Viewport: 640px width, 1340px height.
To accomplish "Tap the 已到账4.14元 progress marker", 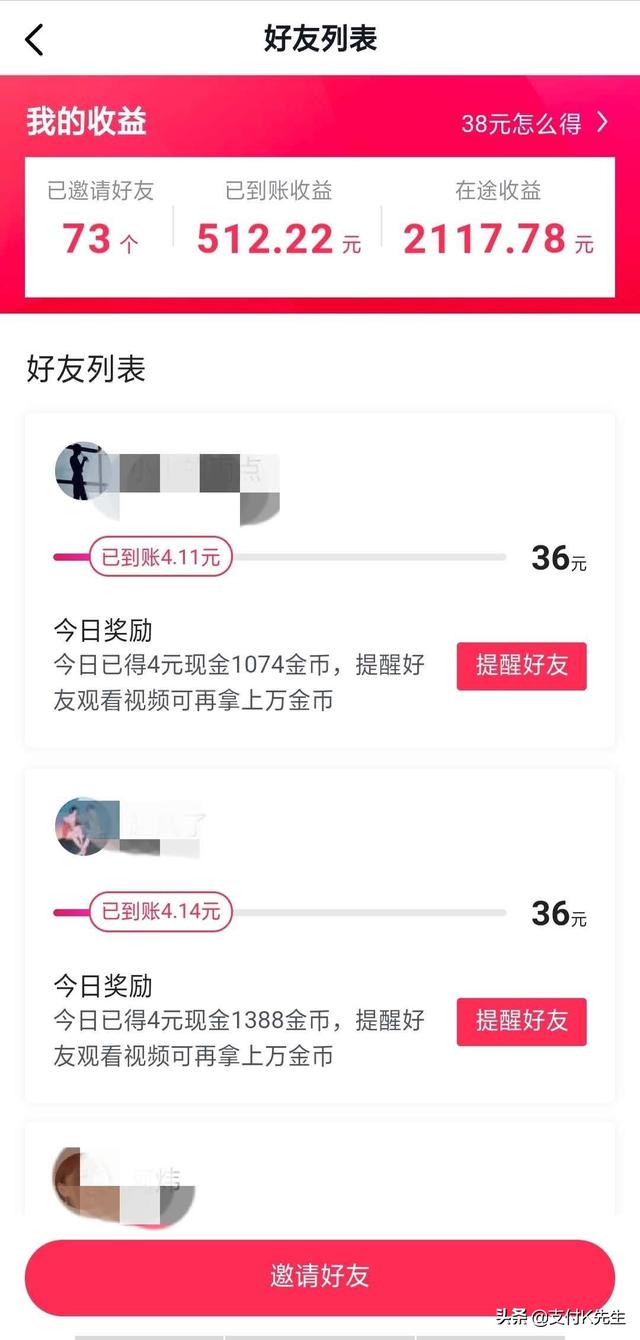I will (161, 912).
